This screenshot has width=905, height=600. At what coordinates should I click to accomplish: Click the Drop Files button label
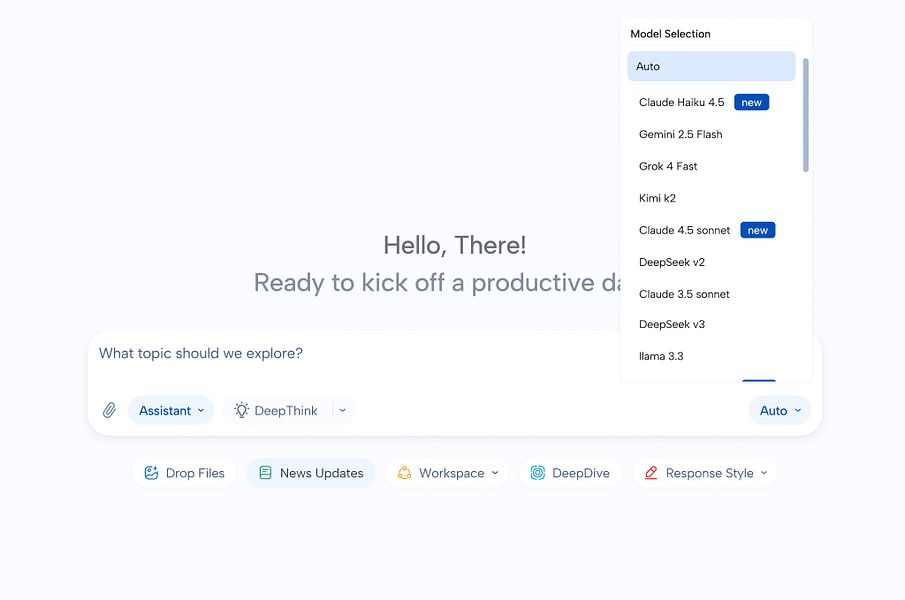(195, 473)
